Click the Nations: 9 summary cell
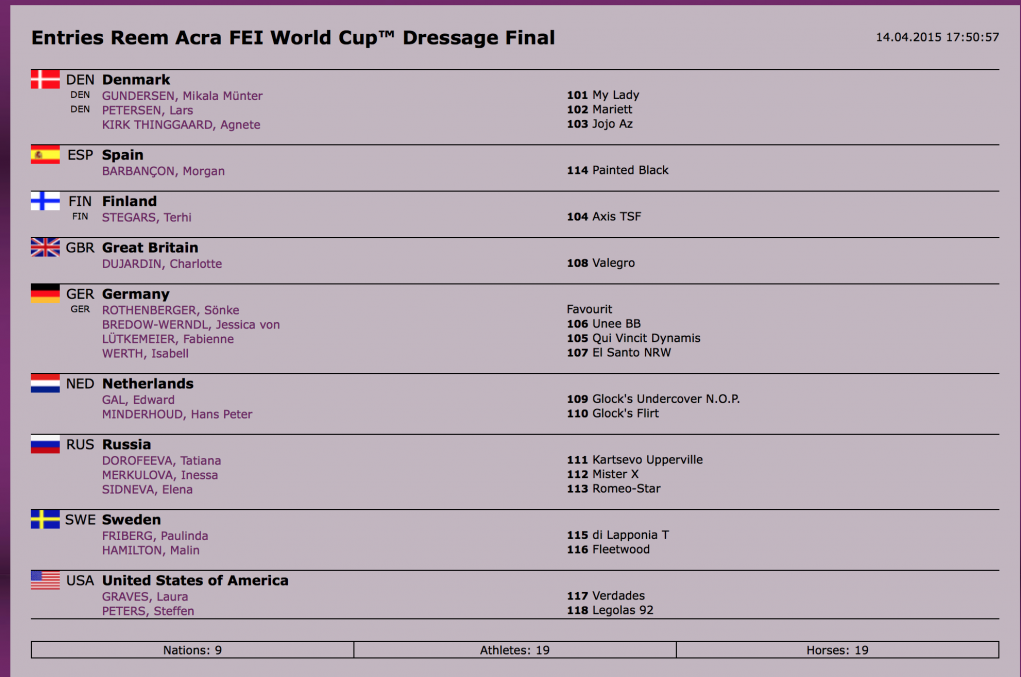The width and height of the screenshot is (1021, 677). click(x=192, y=650)
